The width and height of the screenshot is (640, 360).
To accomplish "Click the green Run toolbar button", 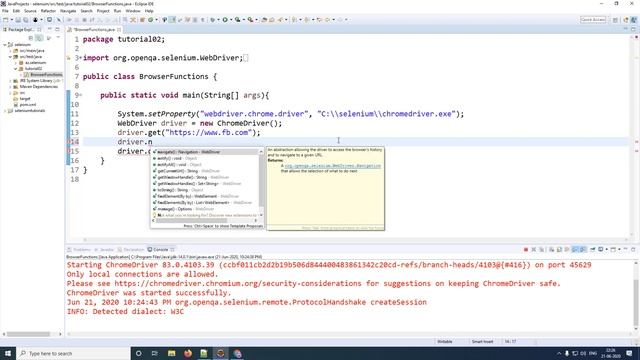I will [225, 20].
